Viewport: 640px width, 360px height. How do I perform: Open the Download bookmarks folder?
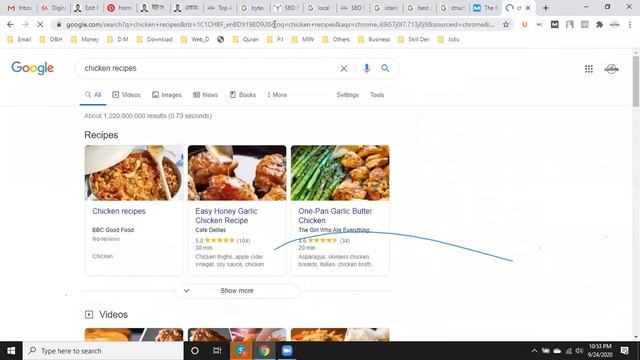[155, 40]
